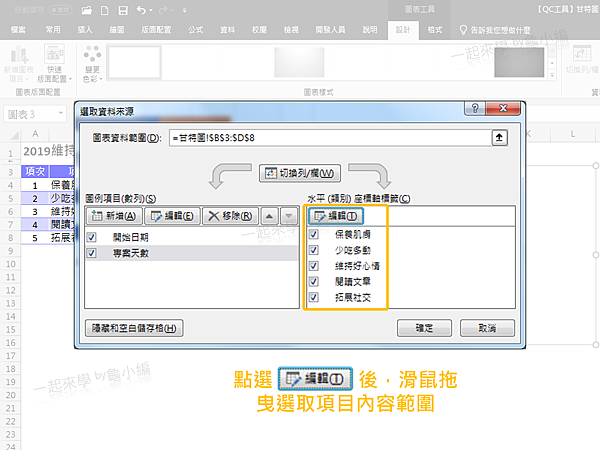Uncheck the 專案天數 series checkbox
600x450 pixels.
[91, 253]
